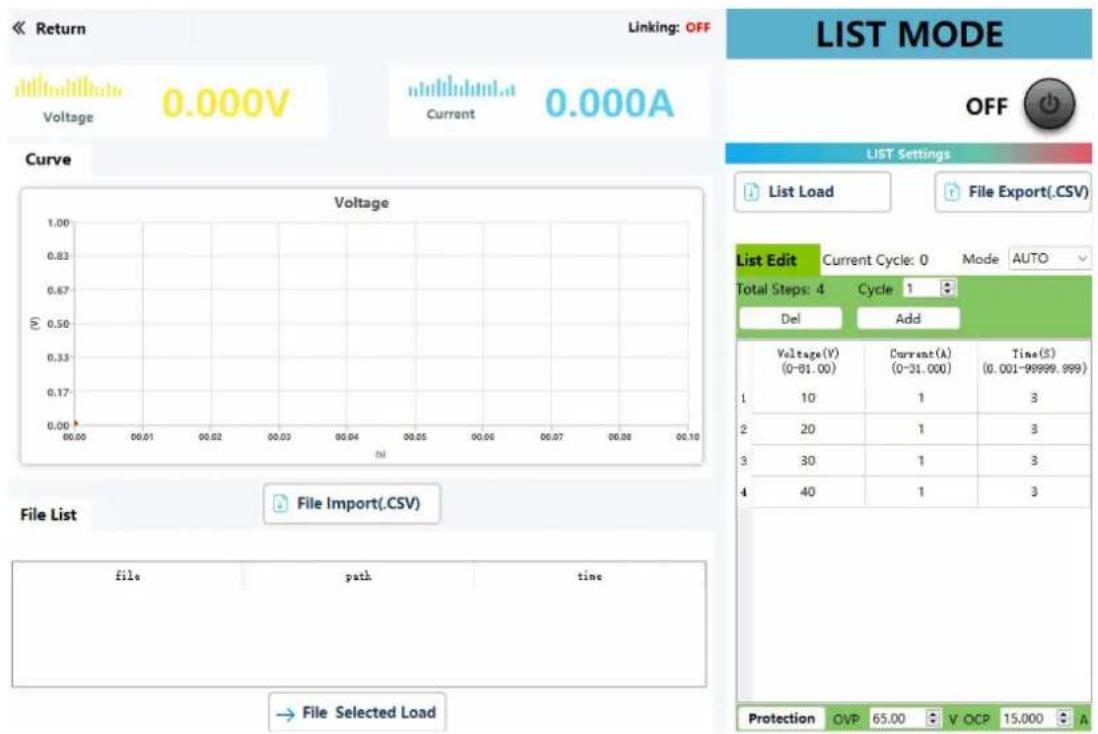The image size is (1098, 734).
Task: Select the Cycle value input field
Action: point(922,288)
